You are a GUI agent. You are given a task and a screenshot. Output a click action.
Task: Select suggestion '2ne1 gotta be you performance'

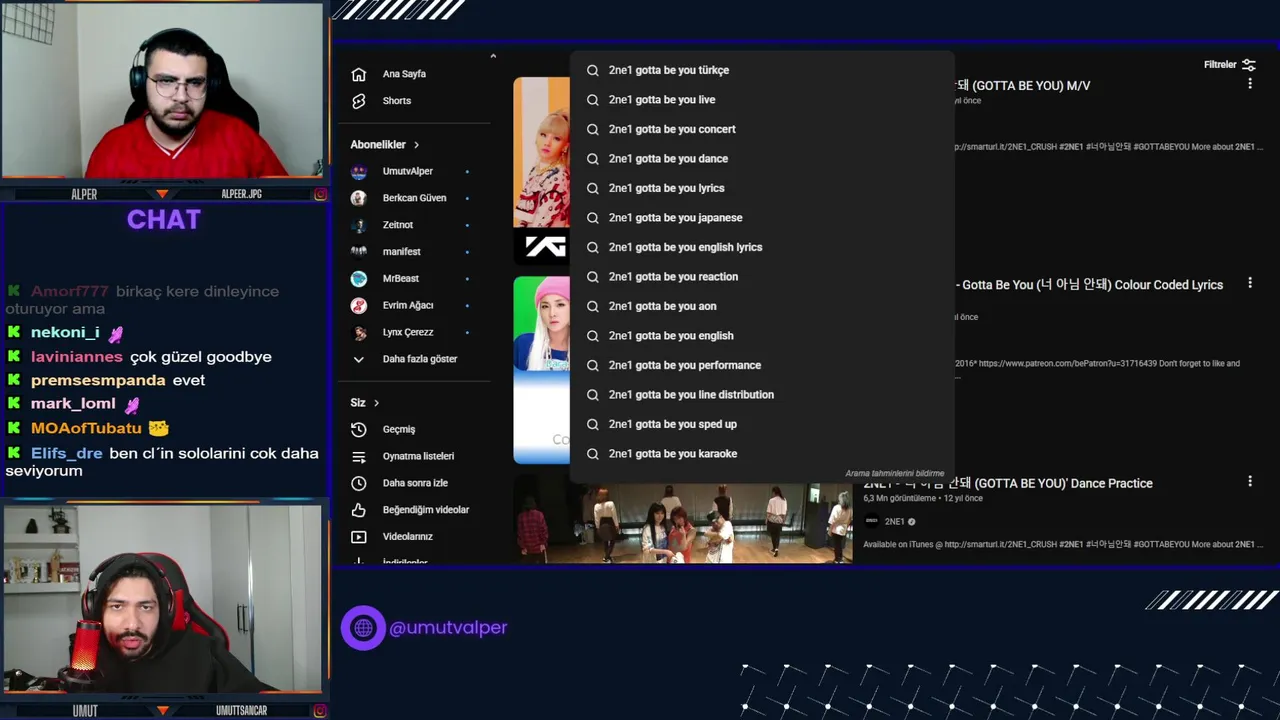pos(762,365)
